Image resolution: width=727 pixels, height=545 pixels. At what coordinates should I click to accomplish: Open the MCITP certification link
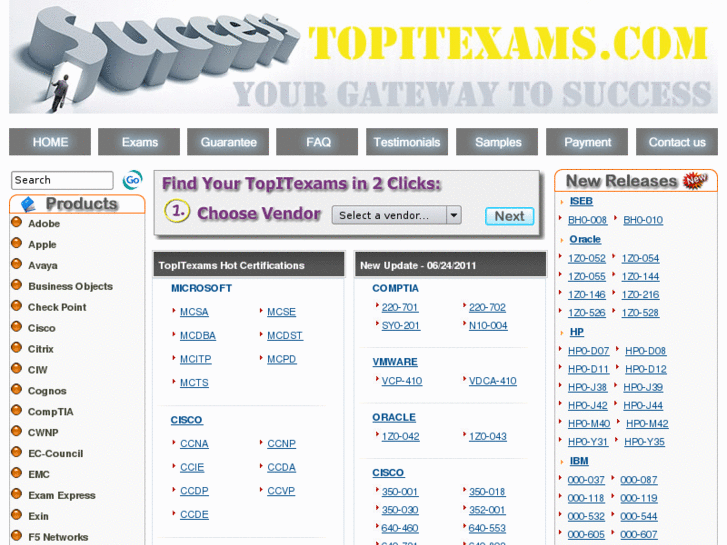(x=195, y=359)
